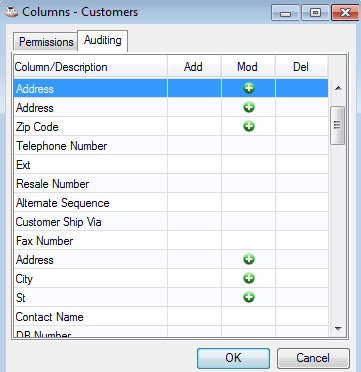
Task: Enable Mod auditing for Telephone Number
Action: click(248, 146)
